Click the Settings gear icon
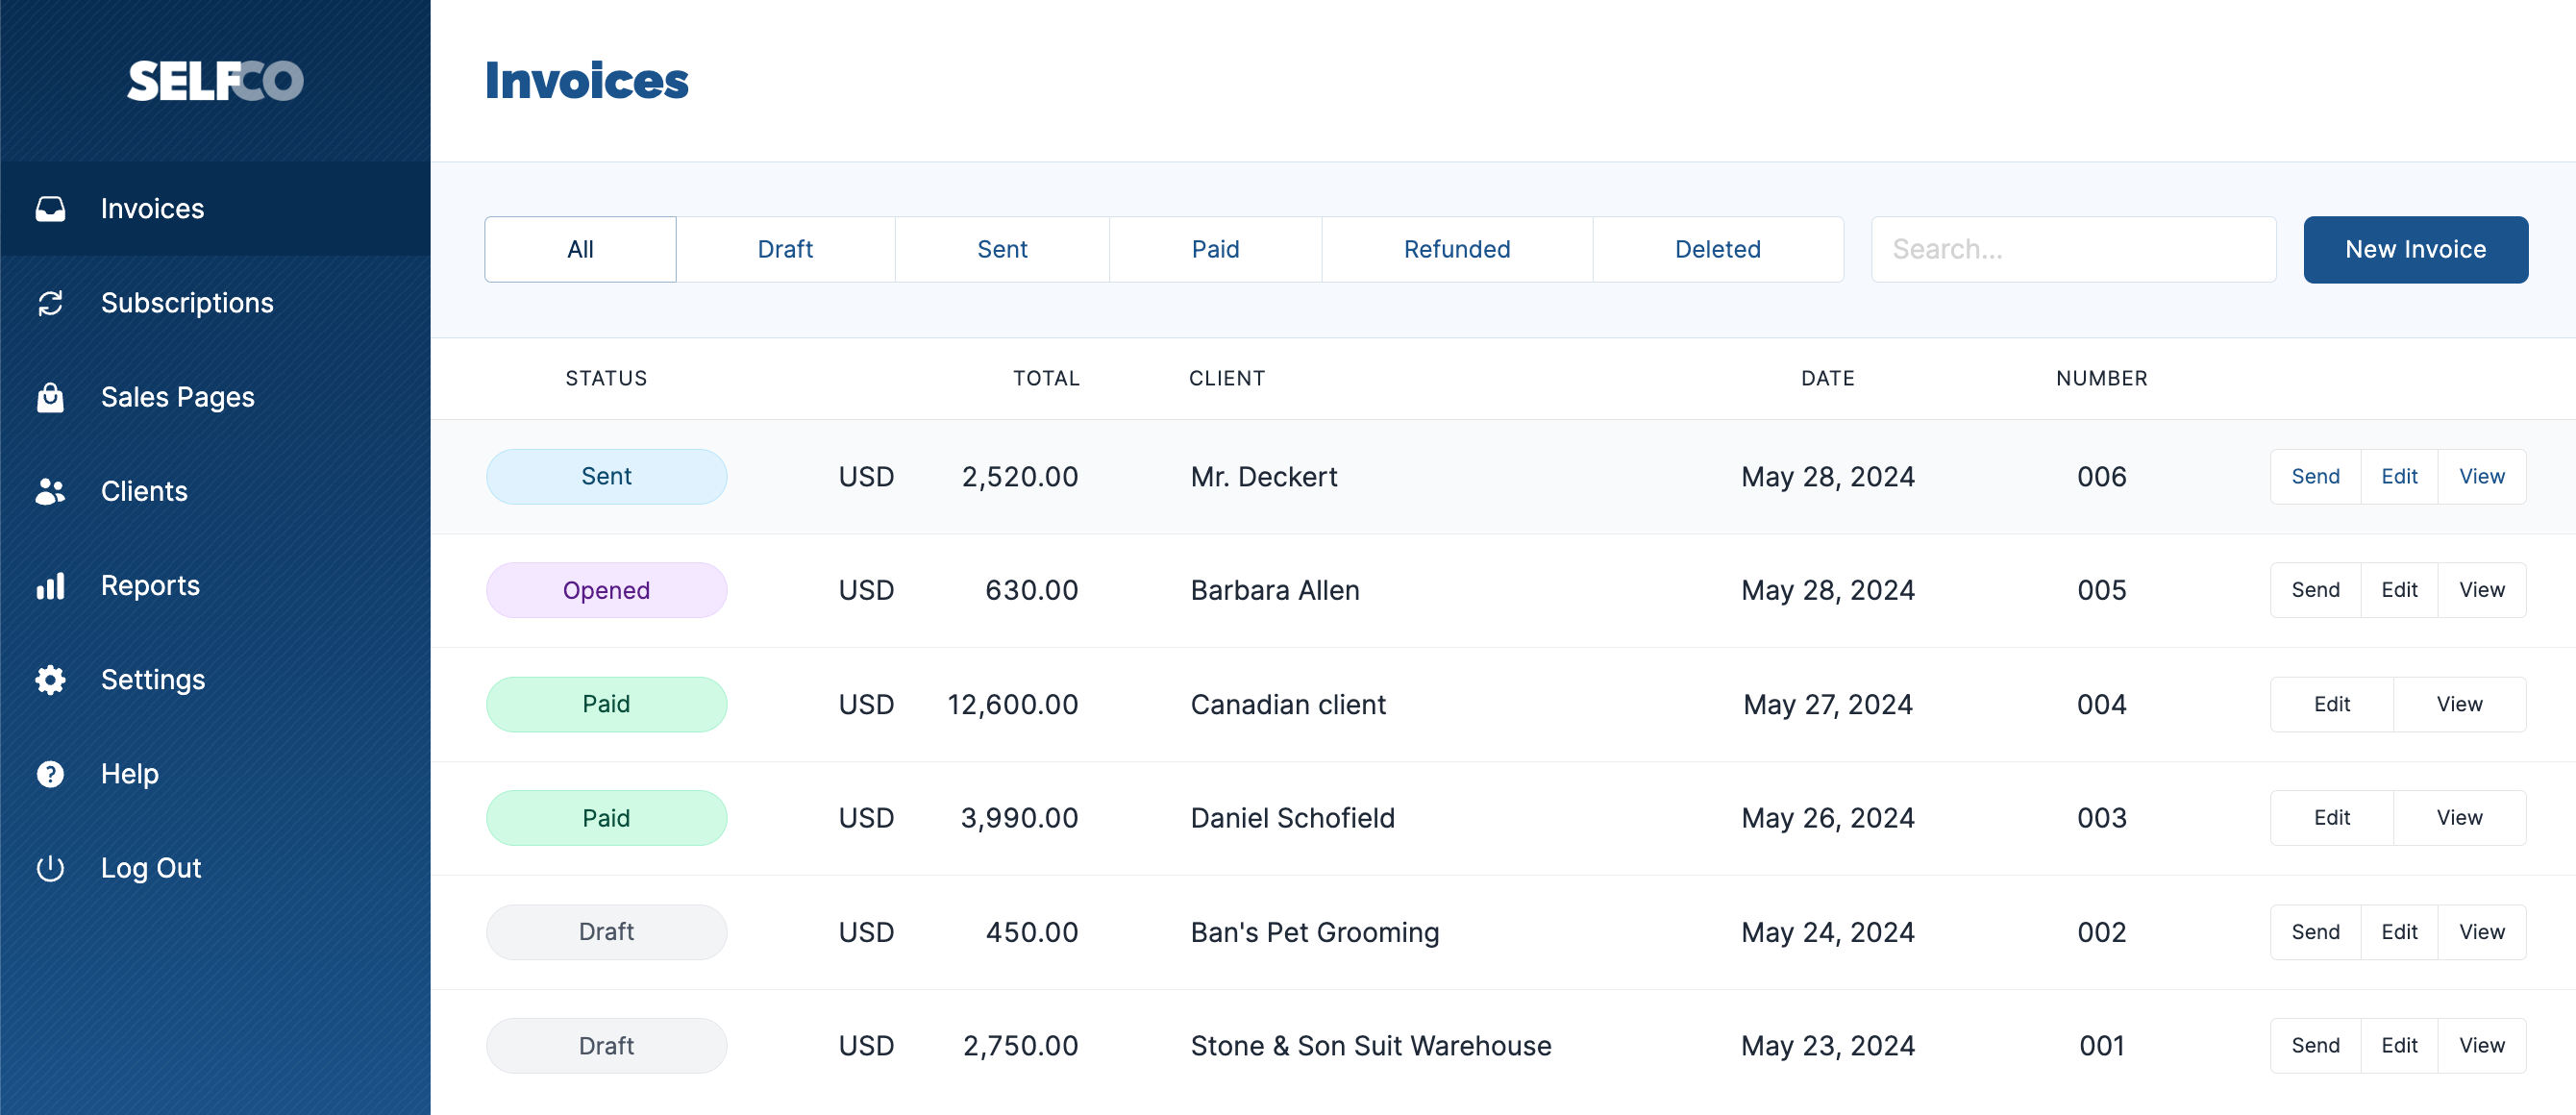 pyautogui.click(x=50, y=680)
